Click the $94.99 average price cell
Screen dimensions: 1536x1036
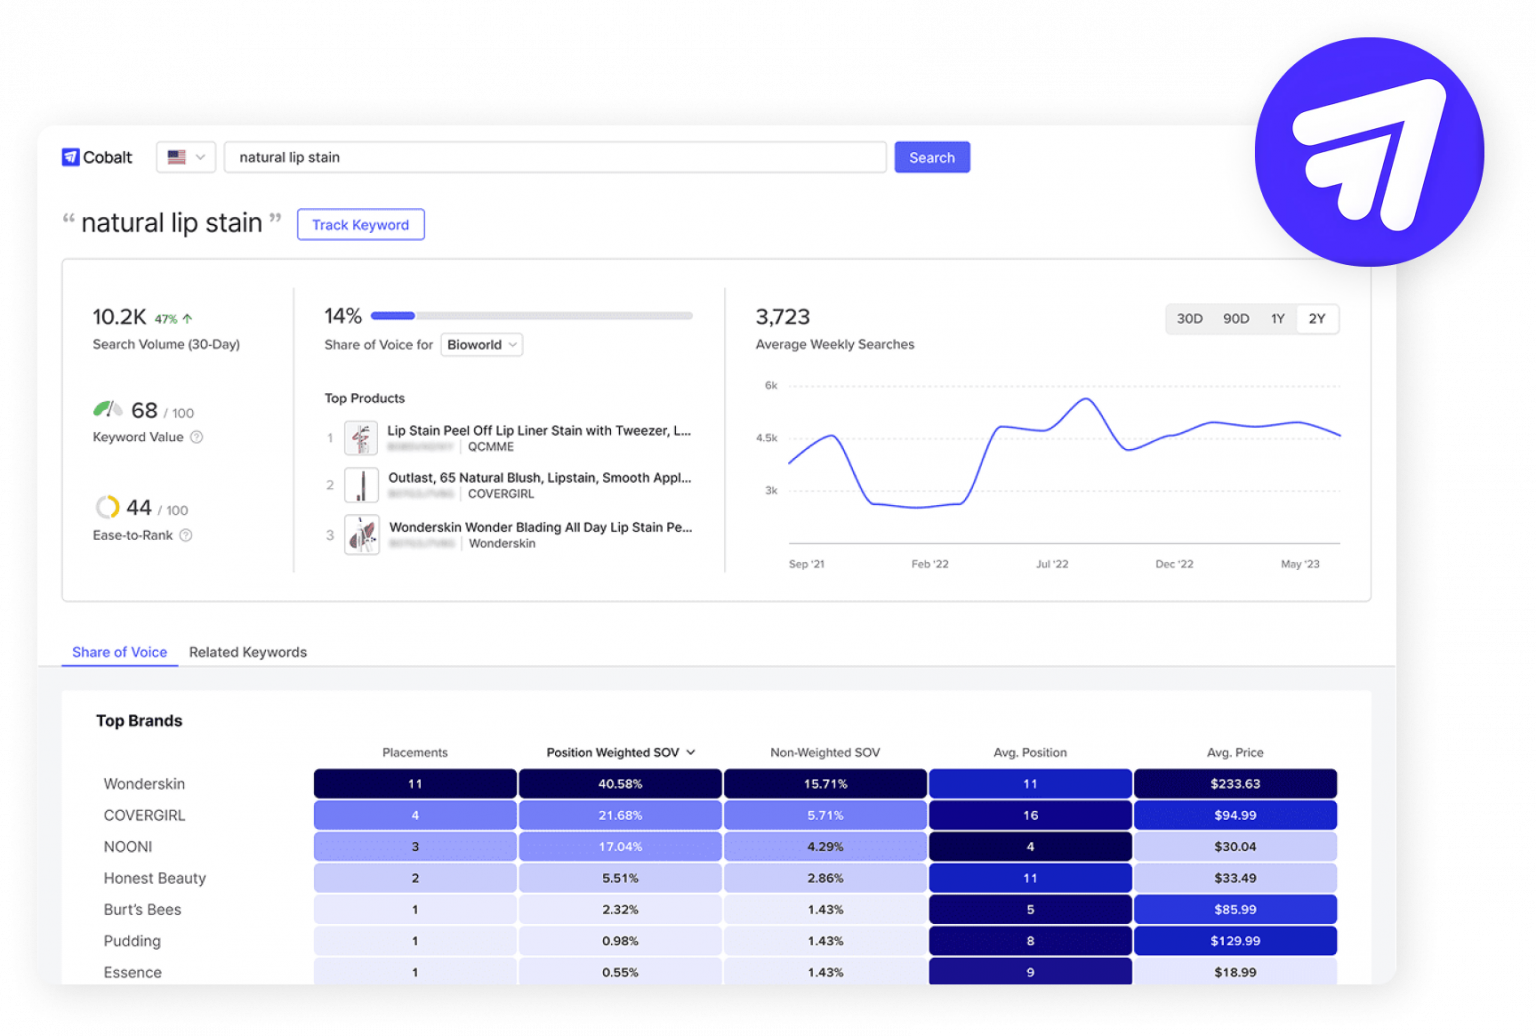1235,815
